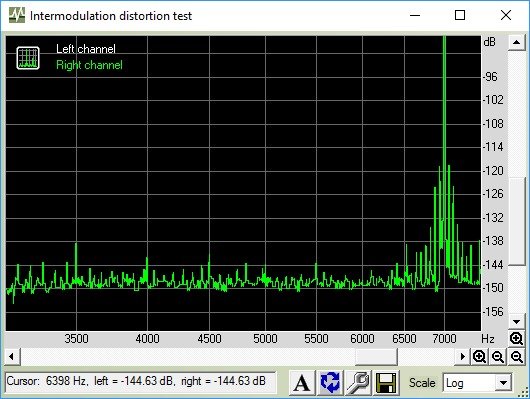
Task: Click vertical scrollbar down arrow
Action: coord(516,322)
